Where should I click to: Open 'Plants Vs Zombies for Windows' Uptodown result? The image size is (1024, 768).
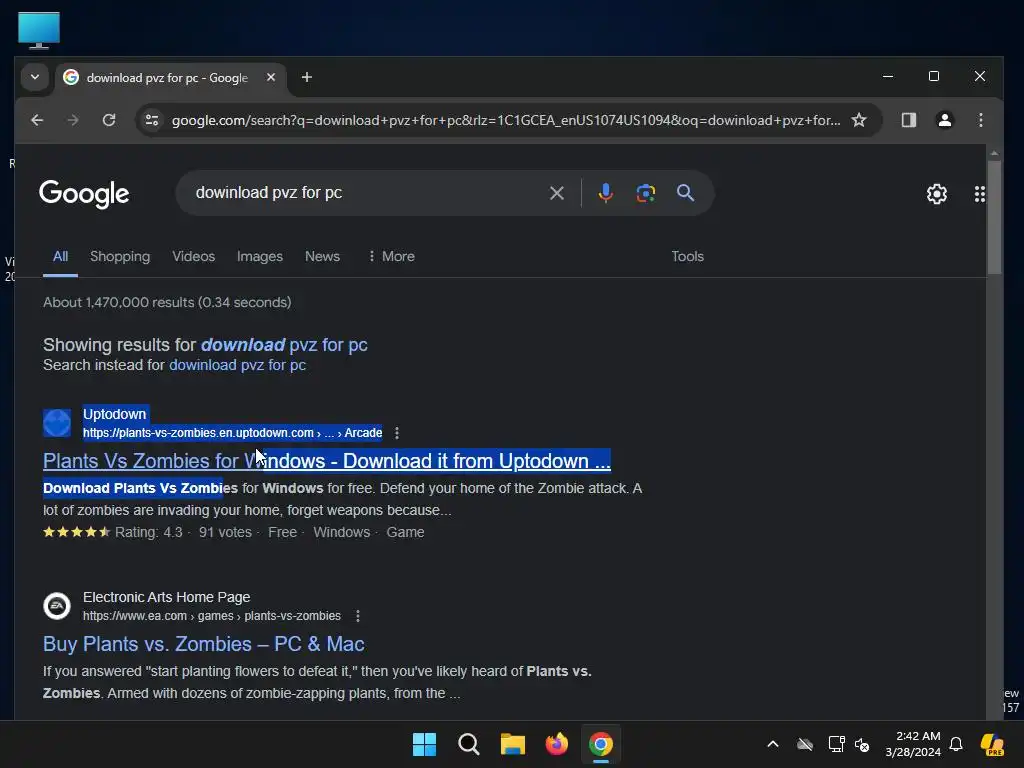click(x=327, y=461)
